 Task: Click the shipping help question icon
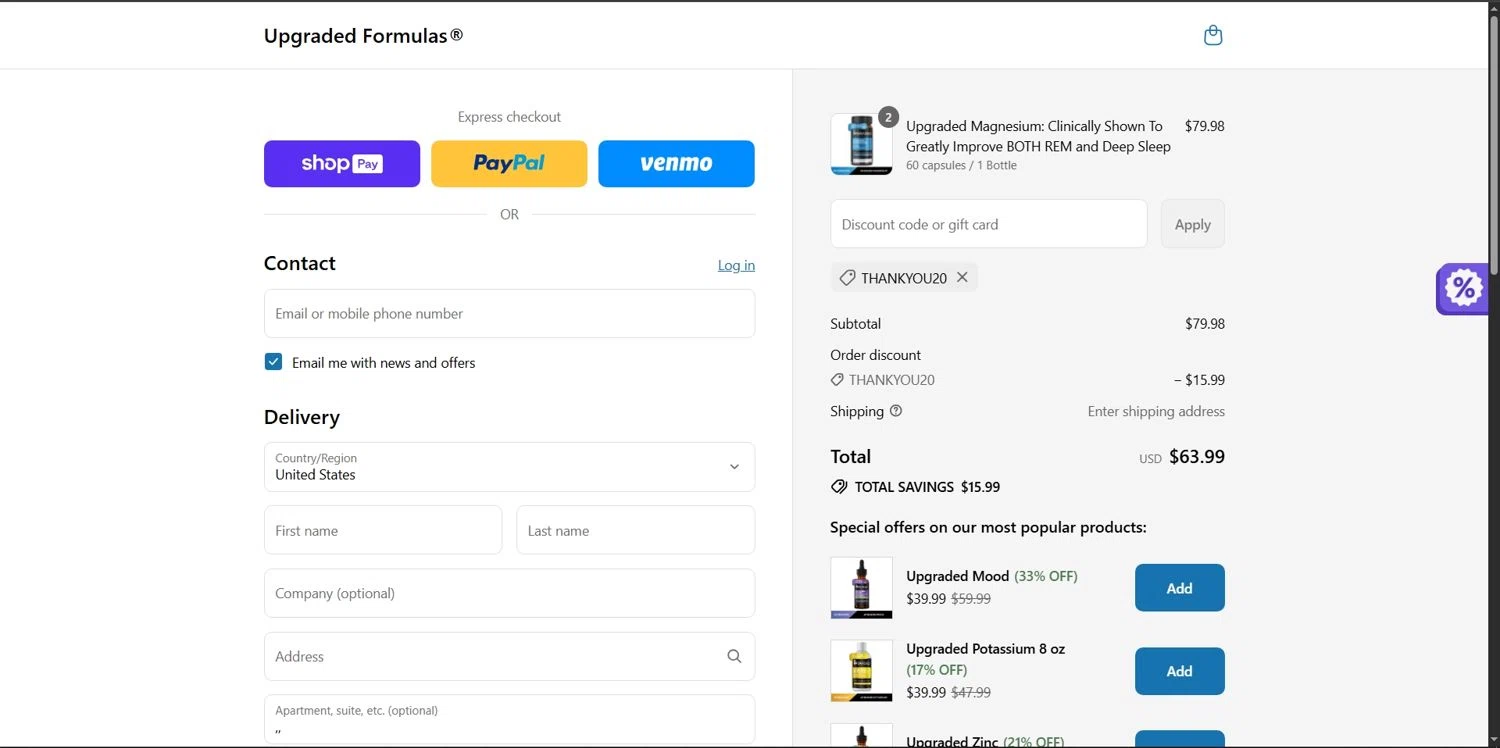(x=896, y=411)
